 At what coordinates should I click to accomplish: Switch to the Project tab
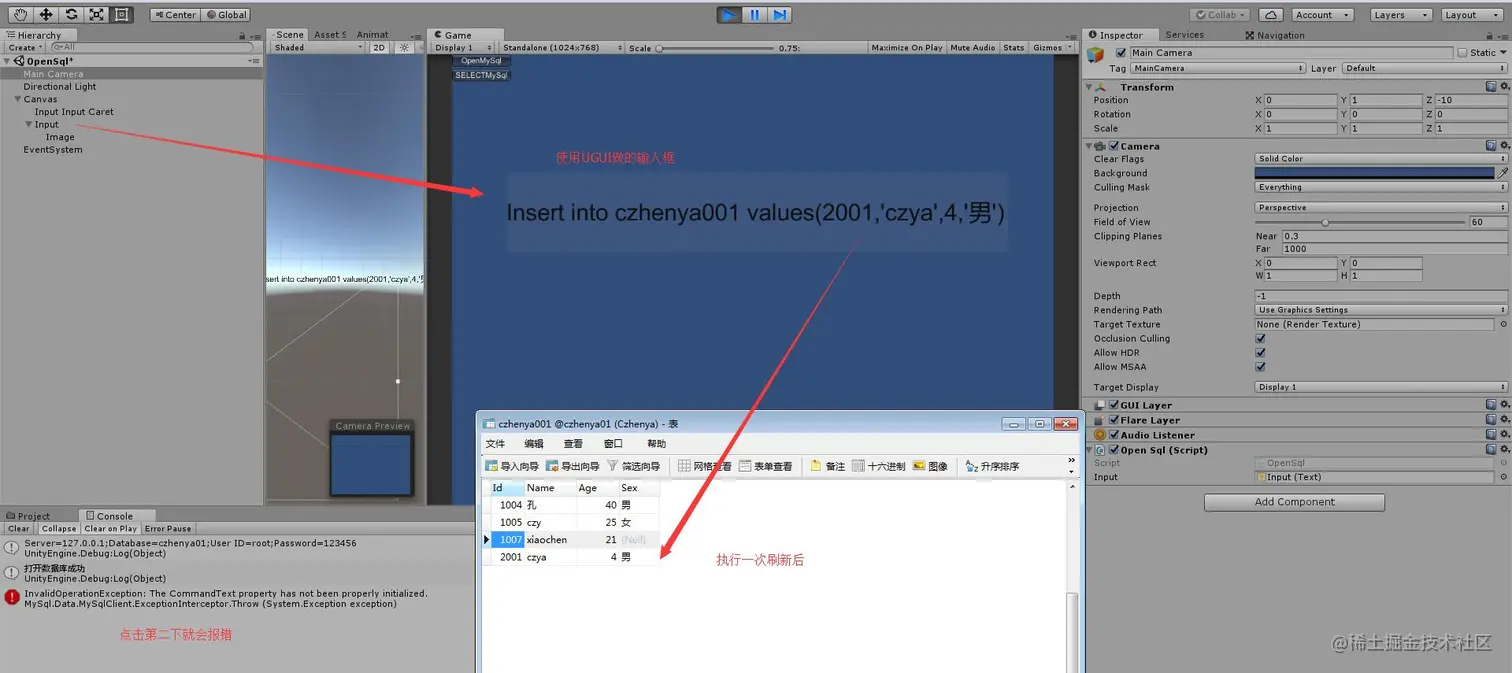pyautogui.click(x=29, y=516)
